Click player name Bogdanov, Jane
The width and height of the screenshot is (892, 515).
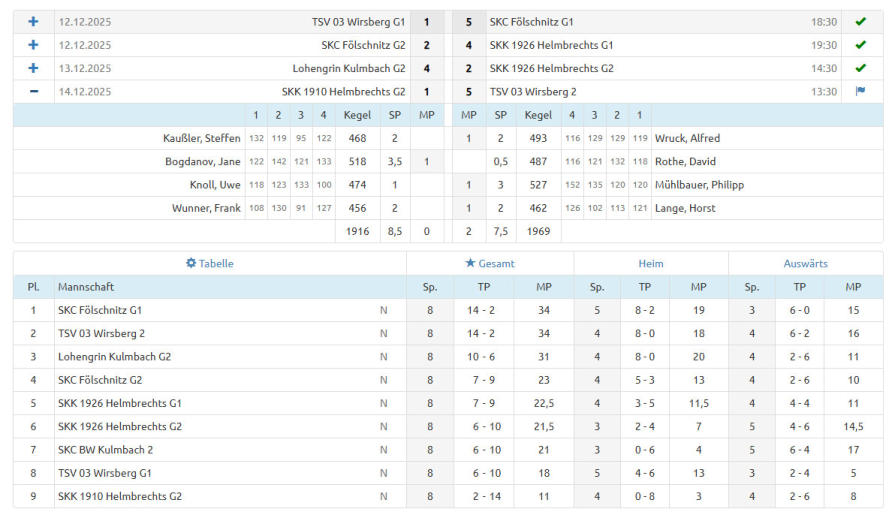pyautogui.click(x=202, y=161)
